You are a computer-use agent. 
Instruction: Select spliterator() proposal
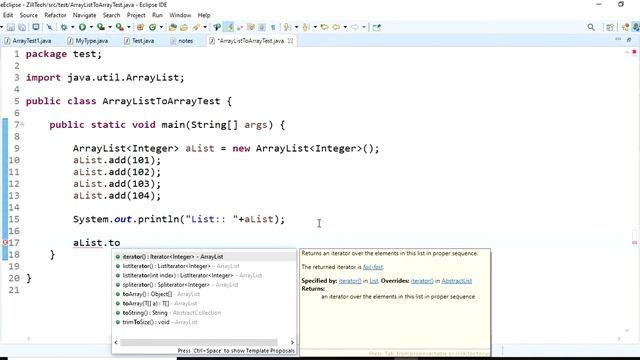pos(204,284)
